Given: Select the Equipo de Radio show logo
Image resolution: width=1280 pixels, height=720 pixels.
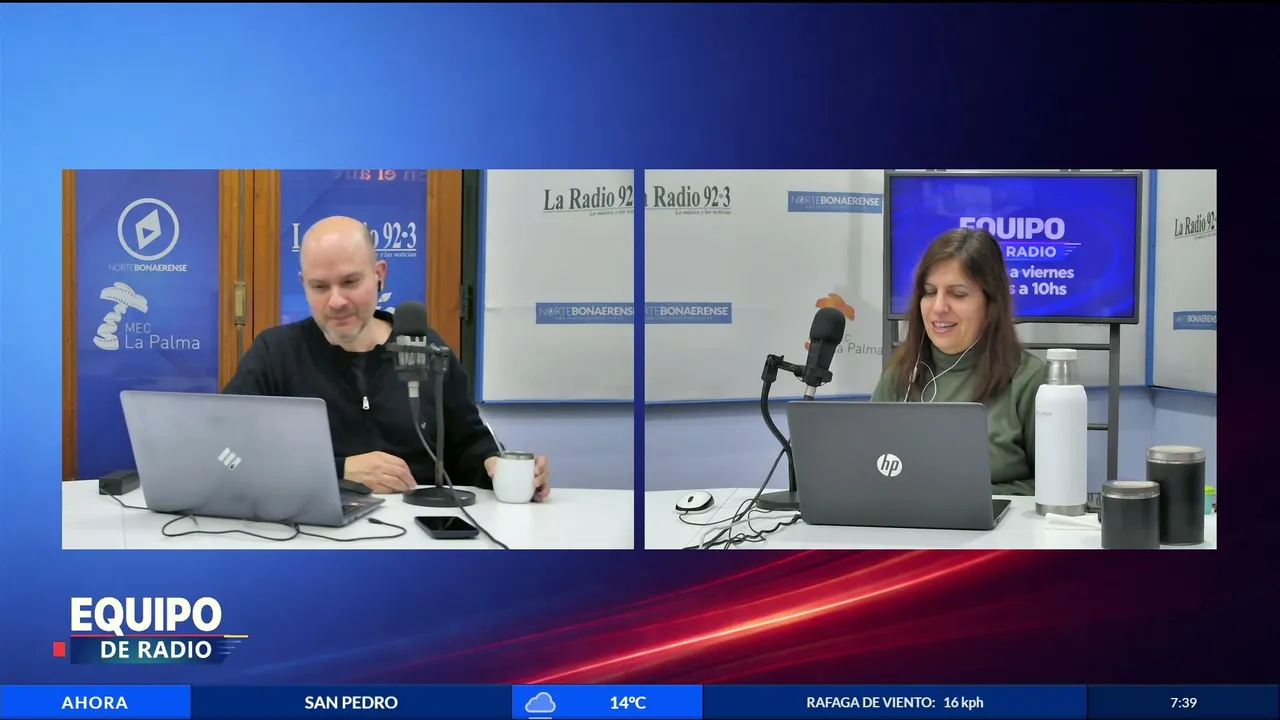Looking at the screenshot, I should (150, 629).
